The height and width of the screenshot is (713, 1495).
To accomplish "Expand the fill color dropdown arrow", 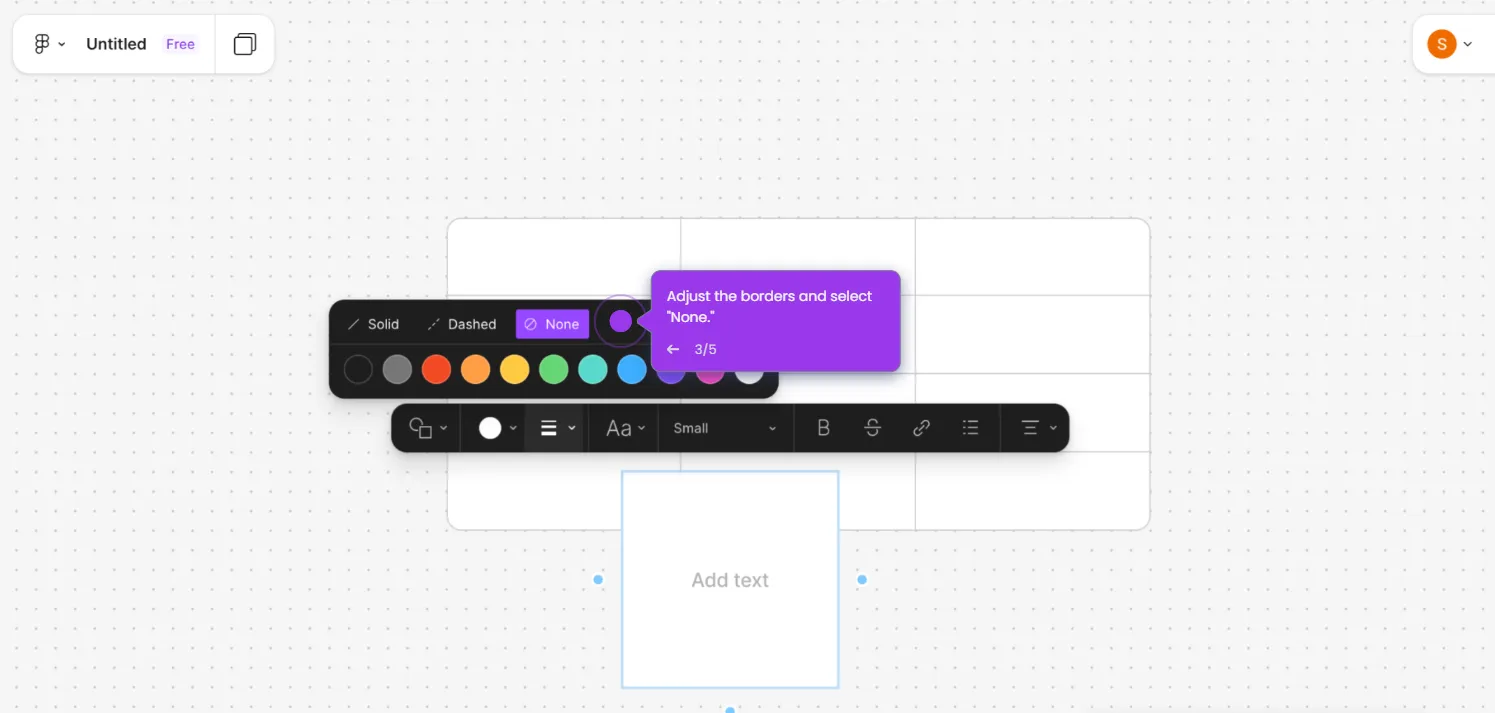I will point(513,428).
